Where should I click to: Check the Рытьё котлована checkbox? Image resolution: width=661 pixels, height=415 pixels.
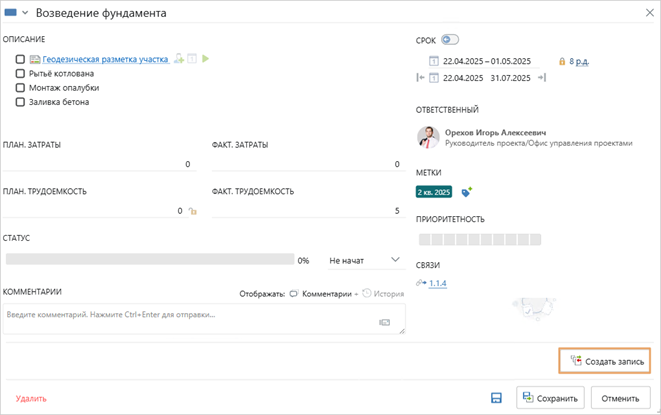pos(20,74)
